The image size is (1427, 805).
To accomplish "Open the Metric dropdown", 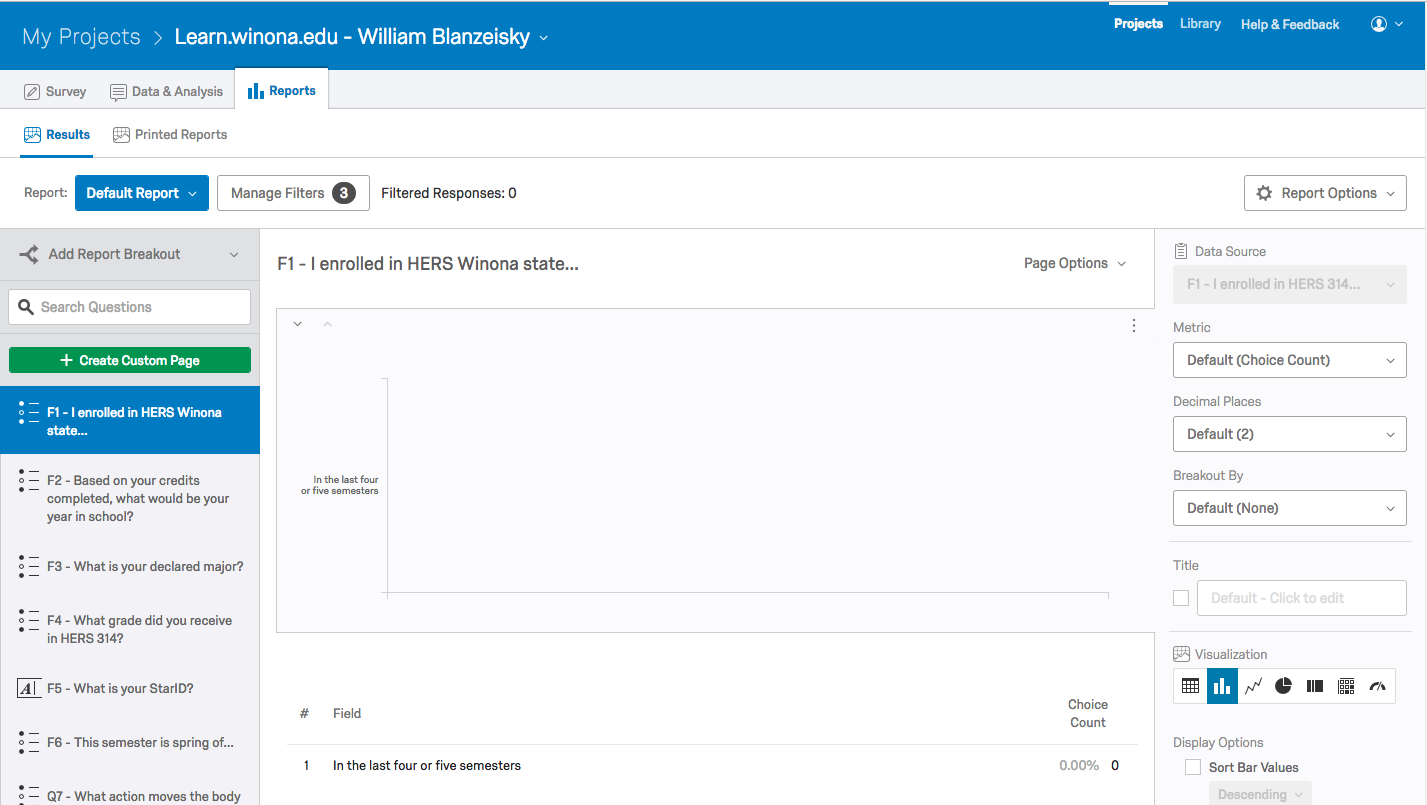I will [1289, 360].
